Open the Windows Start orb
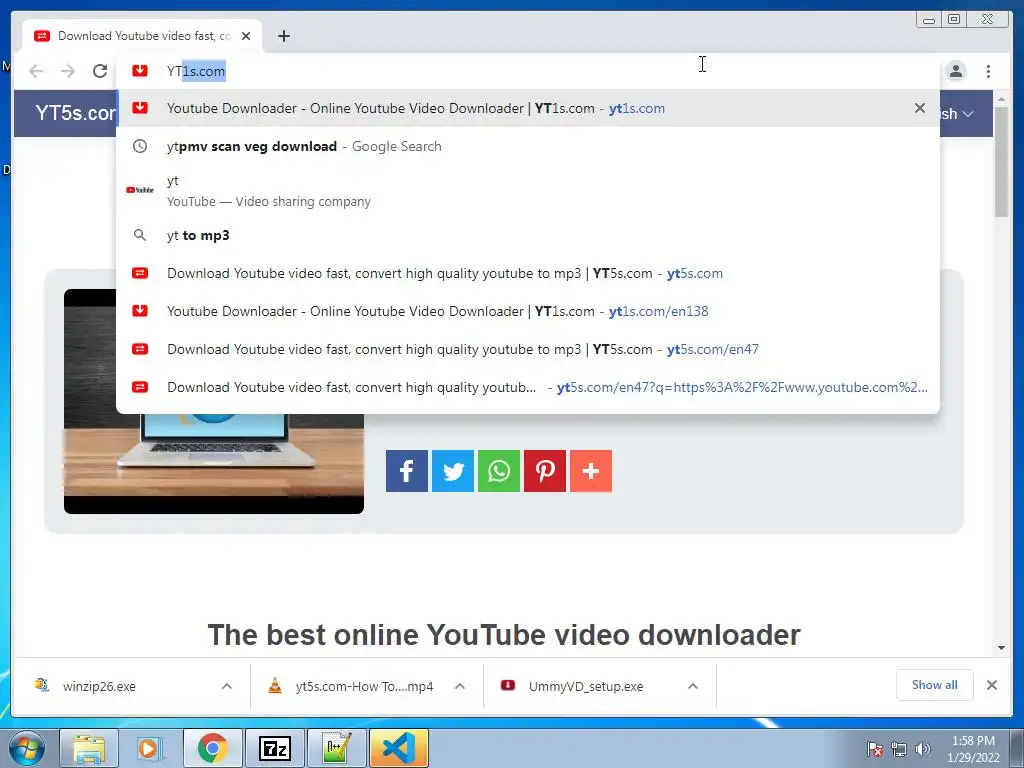The height and width of the screenshot is (768, 1024). coord(27,748)
